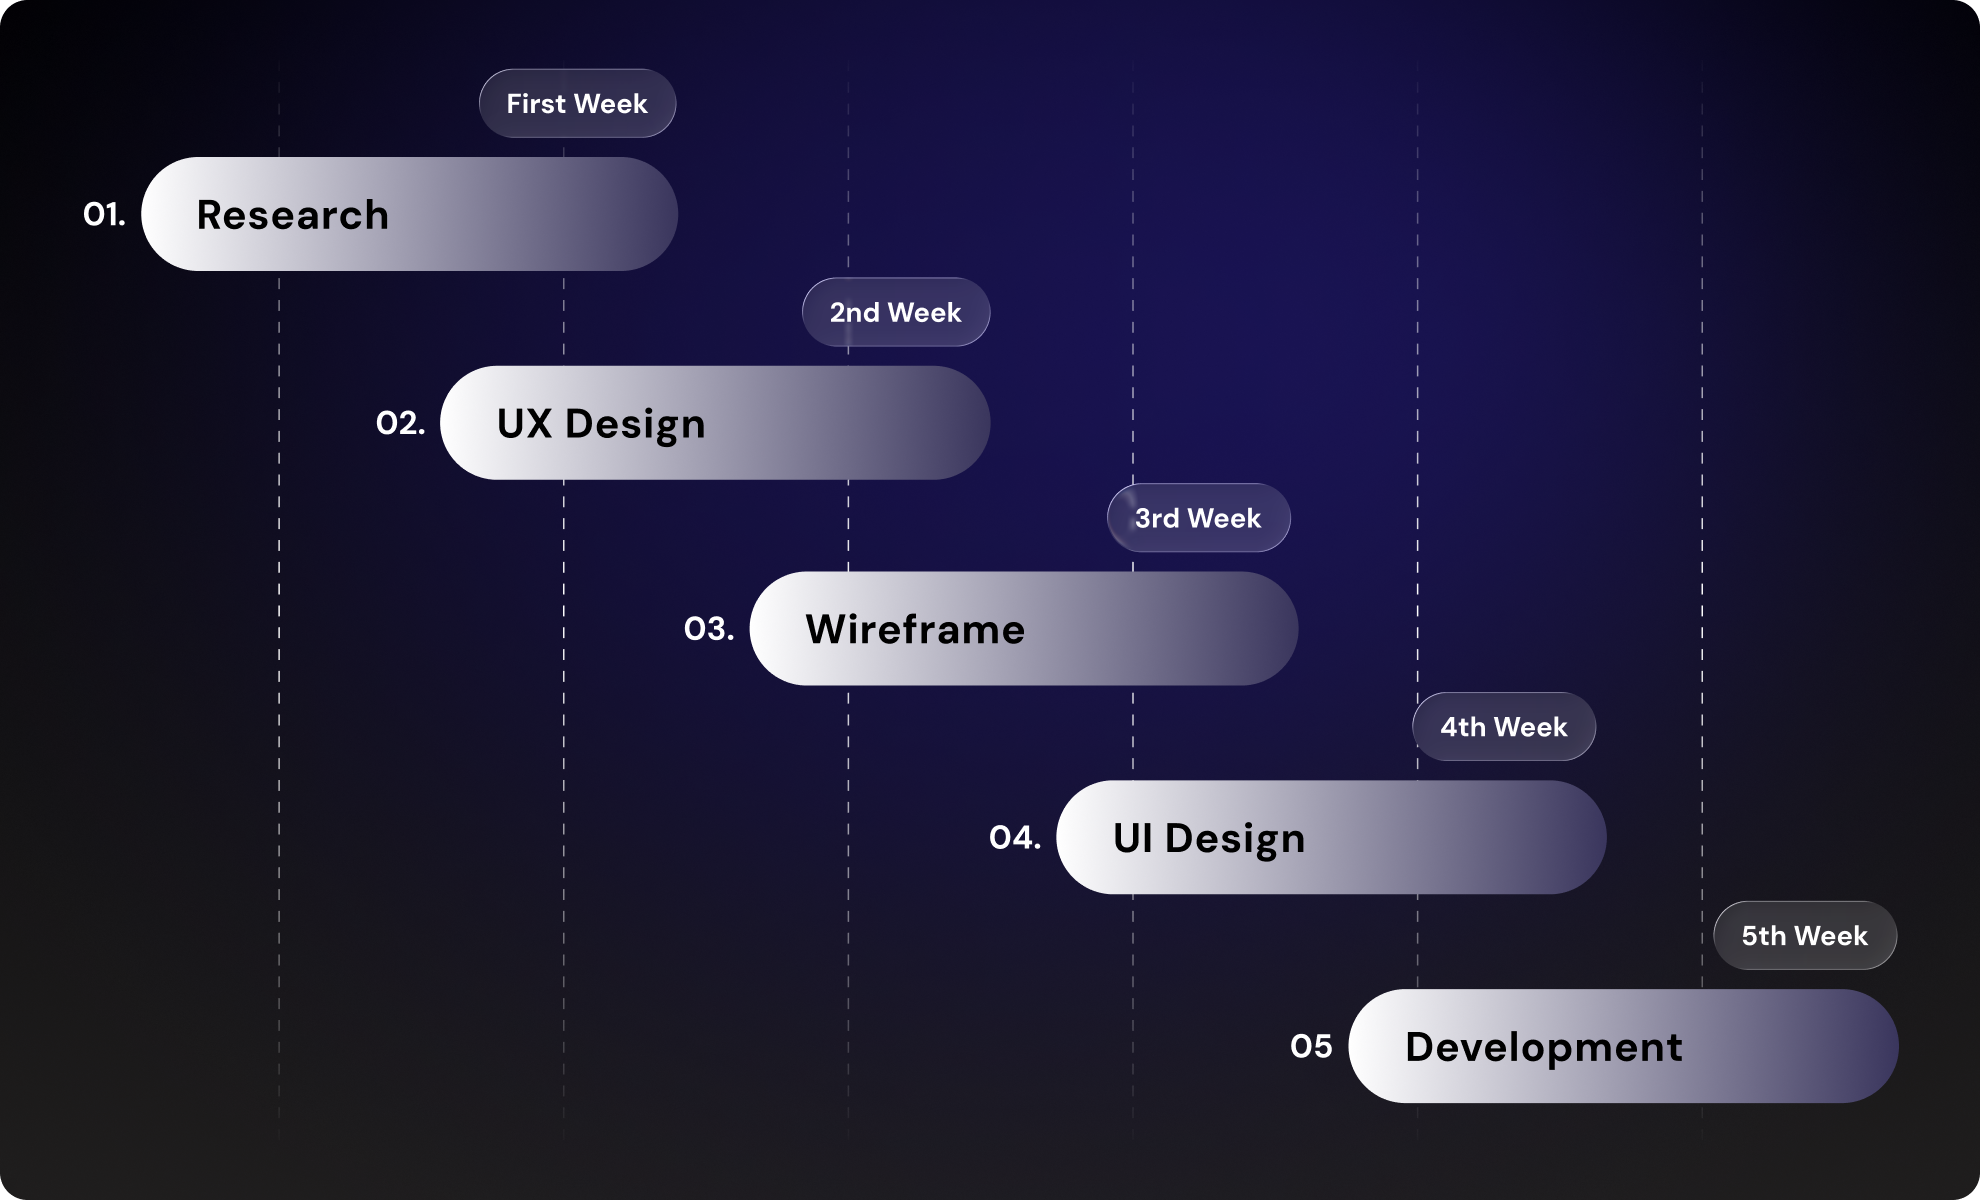1980x1200 pixels.
Task: Click the 5th Week label pill
Action: pos(1804,935)
